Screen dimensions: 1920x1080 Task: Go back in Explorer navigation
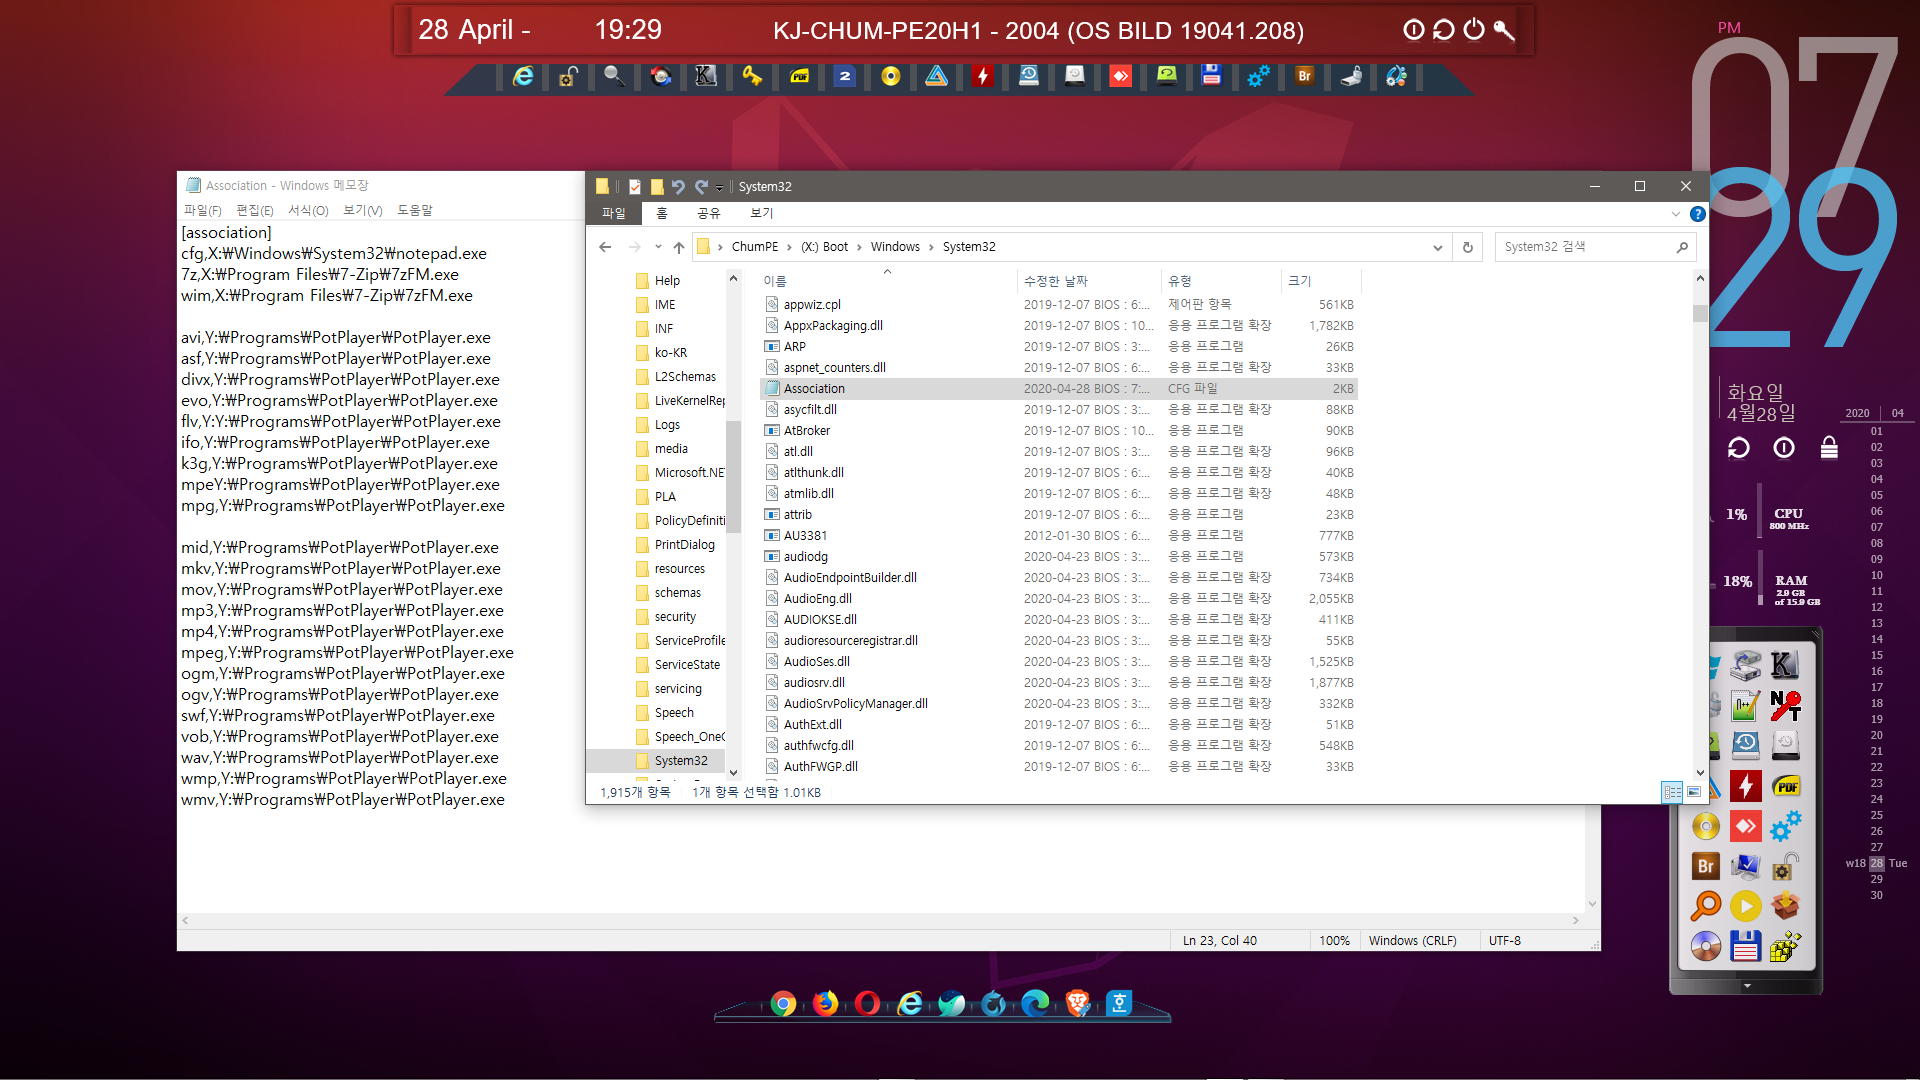(605, 247)
